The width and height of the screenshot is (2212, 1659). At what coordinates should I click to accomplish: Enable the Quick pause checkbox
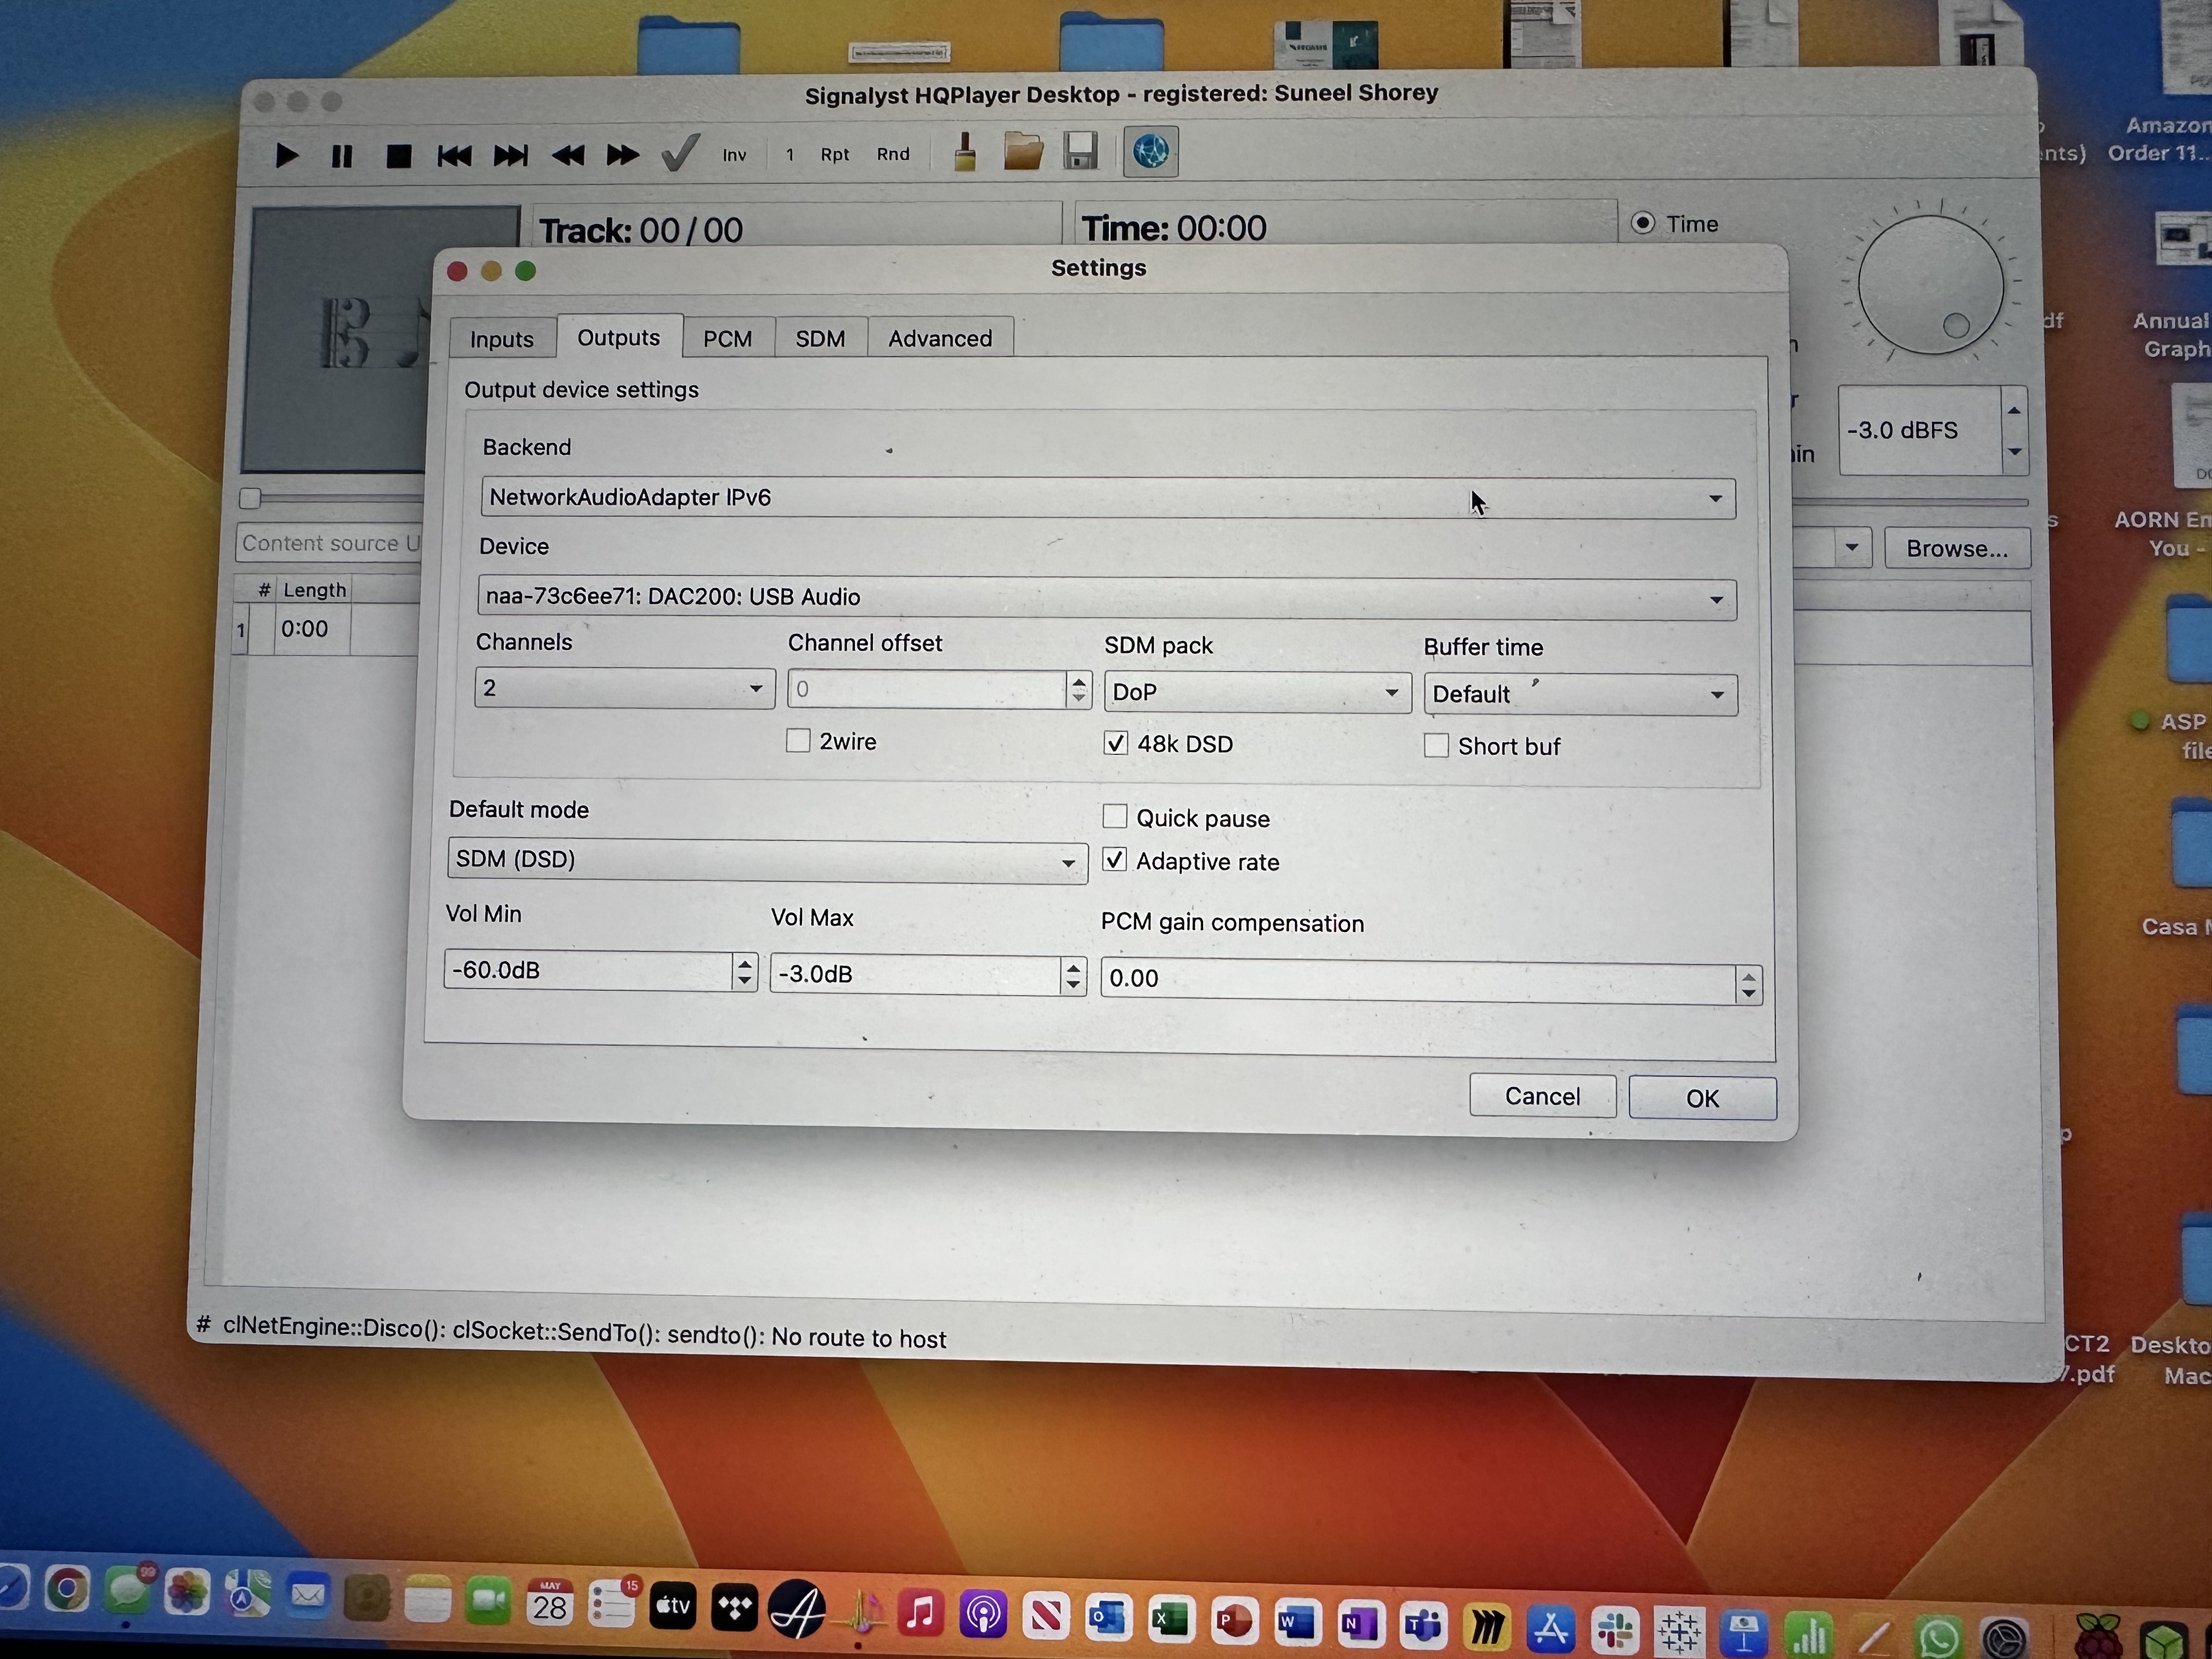pyautogui.click(x=1115, y=816)
